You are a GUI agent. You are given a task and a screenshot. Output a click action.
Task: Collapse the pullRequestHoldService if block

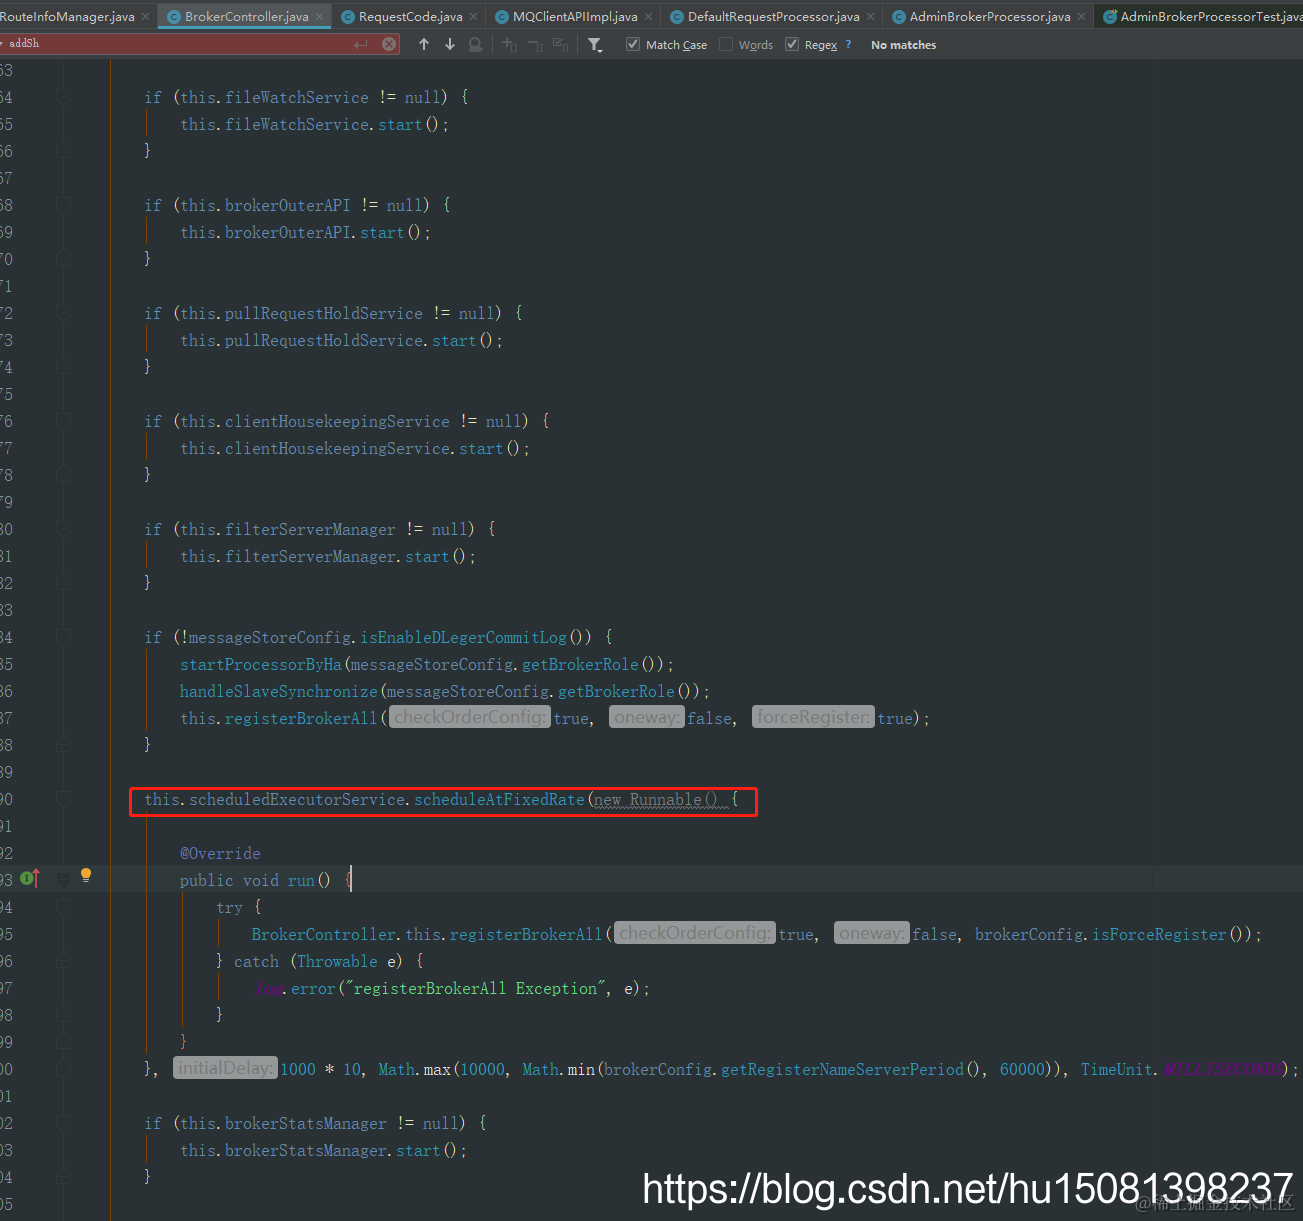[64, 313]
